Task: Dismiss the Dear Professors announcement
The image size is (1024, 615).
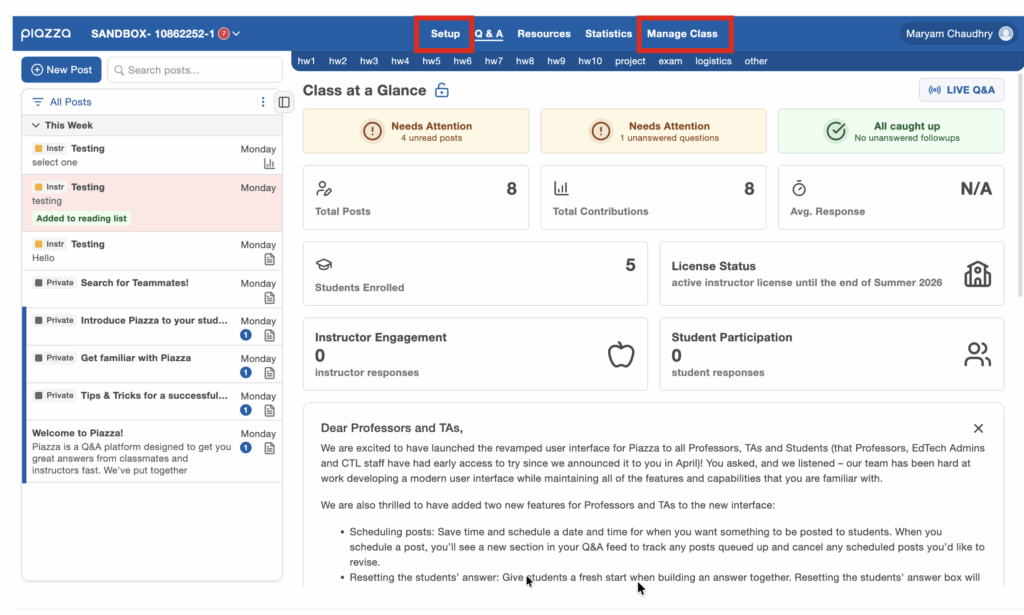Action: click(978, 428)
